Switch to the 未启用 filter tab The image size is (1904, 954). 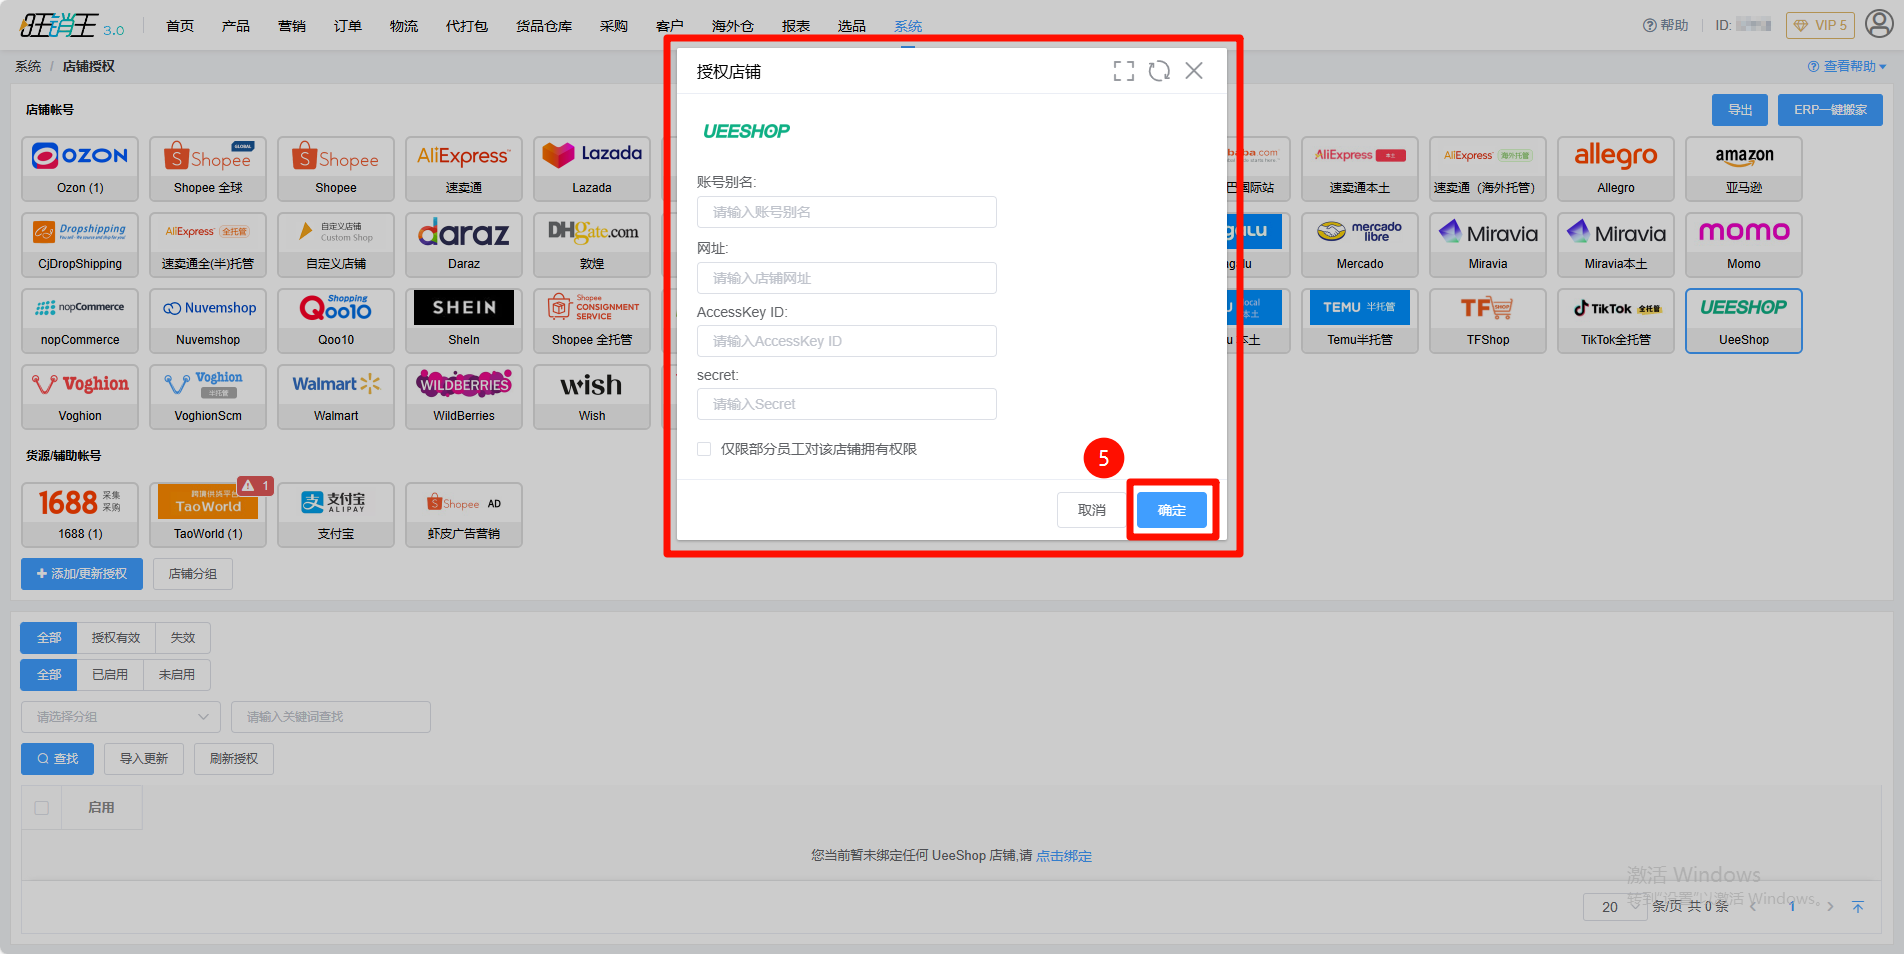click(177, 675)
